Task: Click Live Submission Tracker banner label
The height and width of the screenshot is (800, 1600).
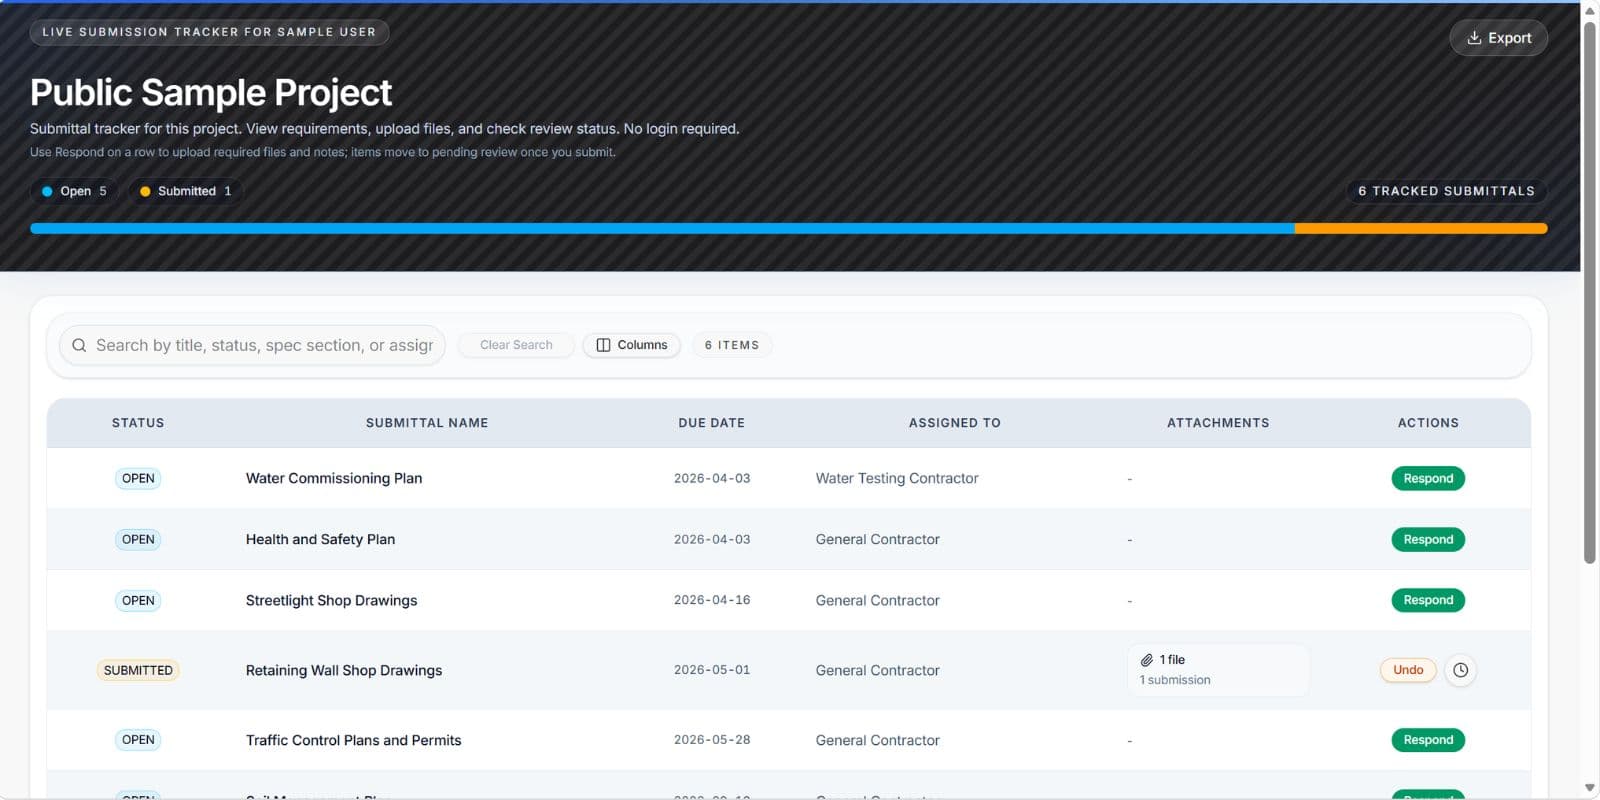Action: point(209,32)
